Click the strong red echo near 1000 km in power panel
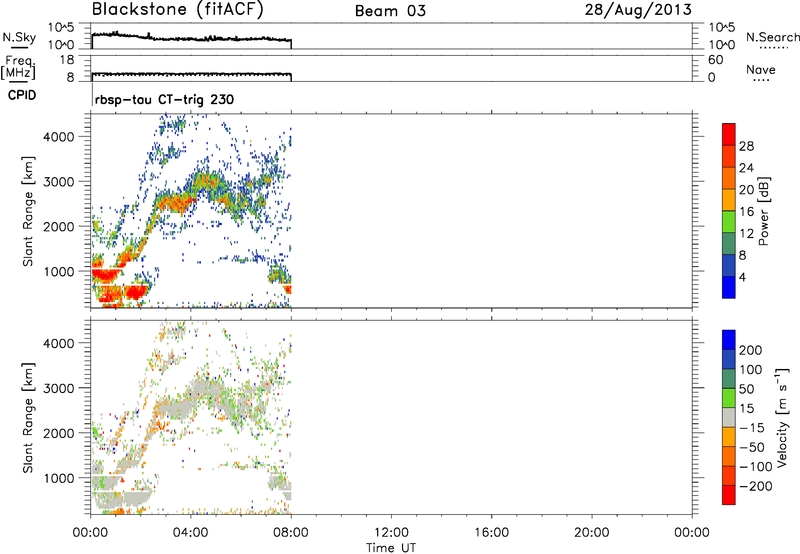Viewport: 800px width, 554px height. coord(107,275)
